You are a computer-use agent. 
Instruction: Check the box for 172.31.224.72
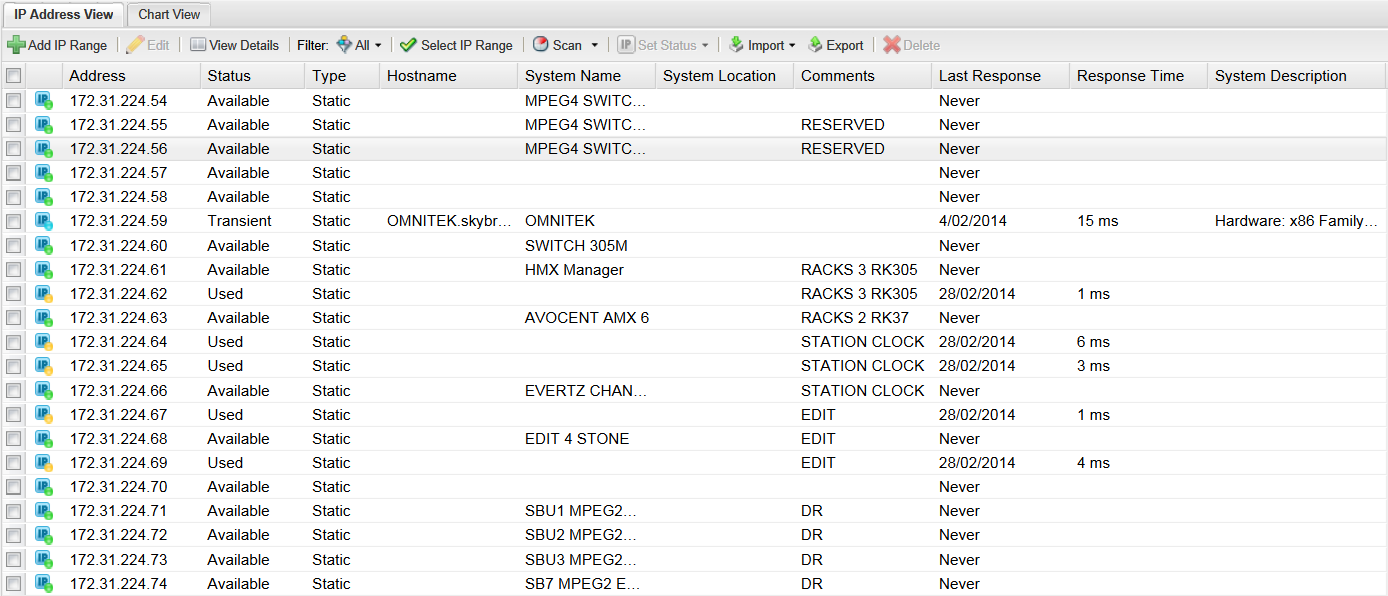[x=13, y=535]
